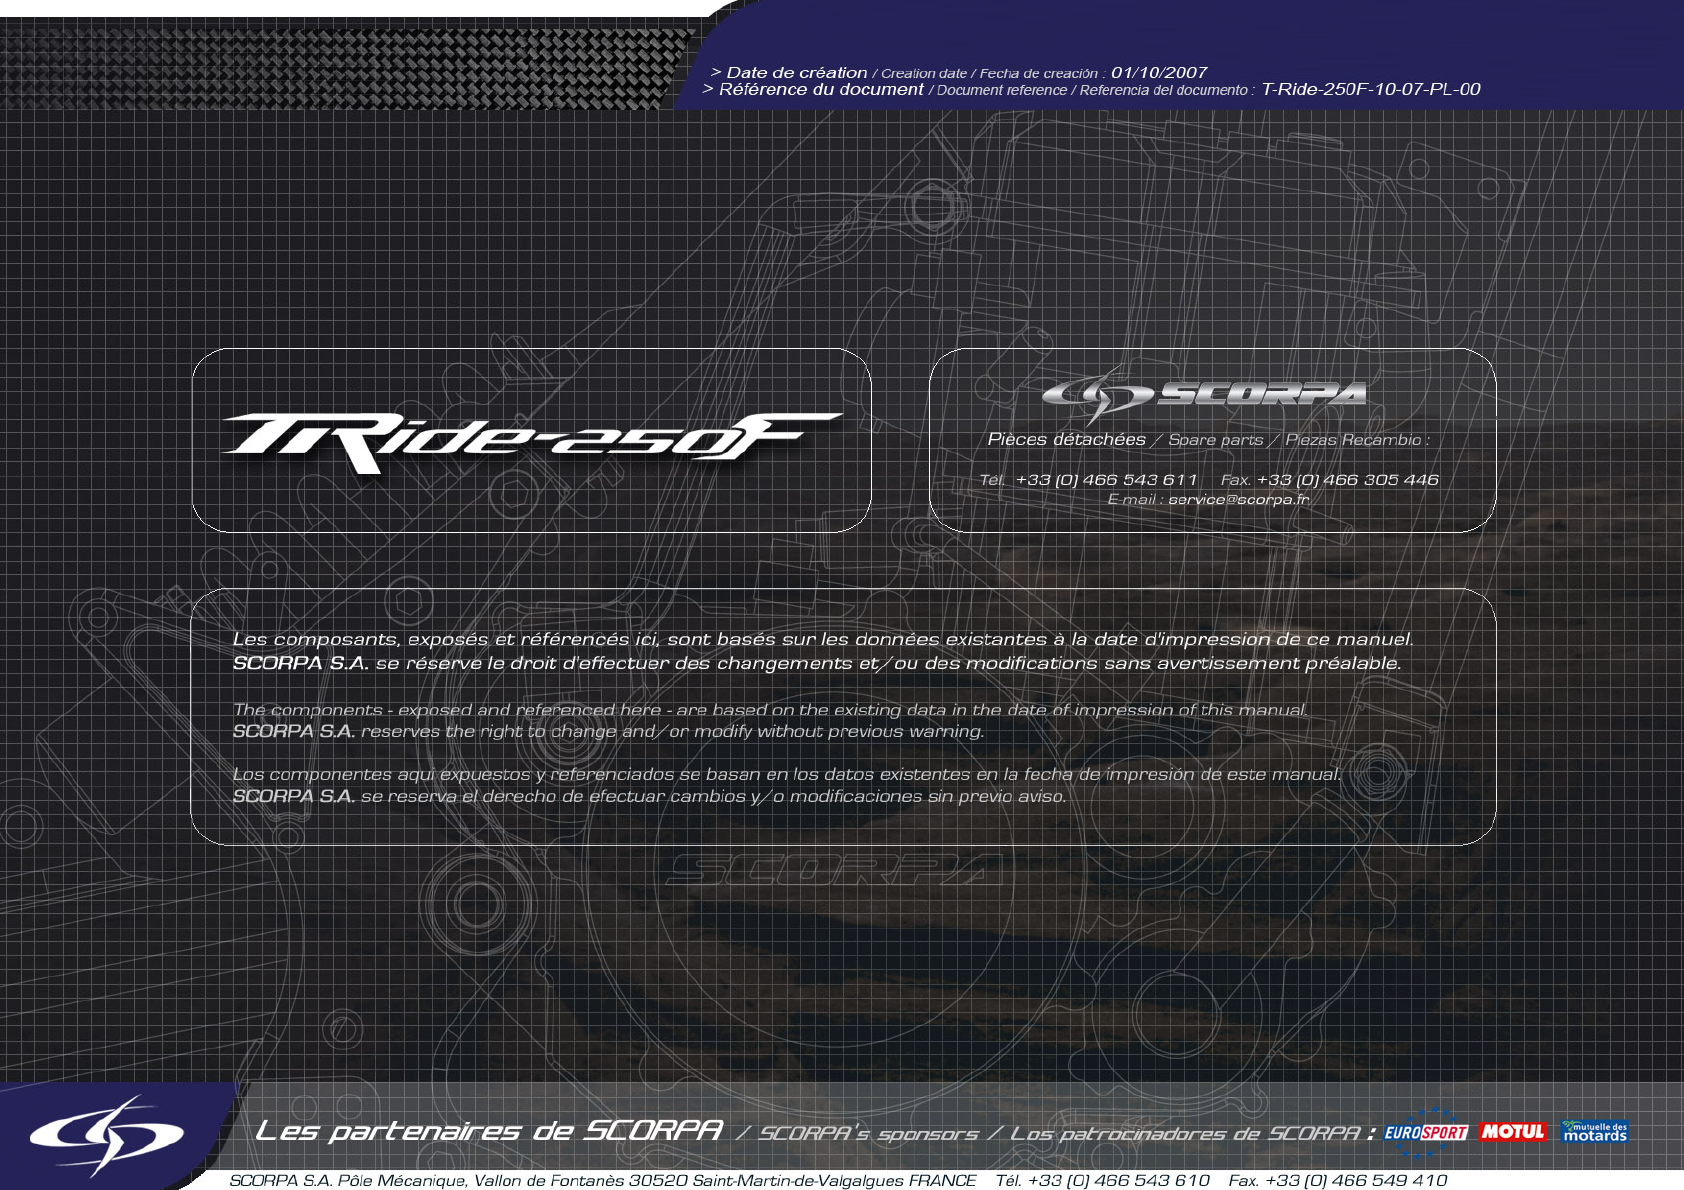
Task: Select the creation date 01/10/2007
Action: (1159, 73)
